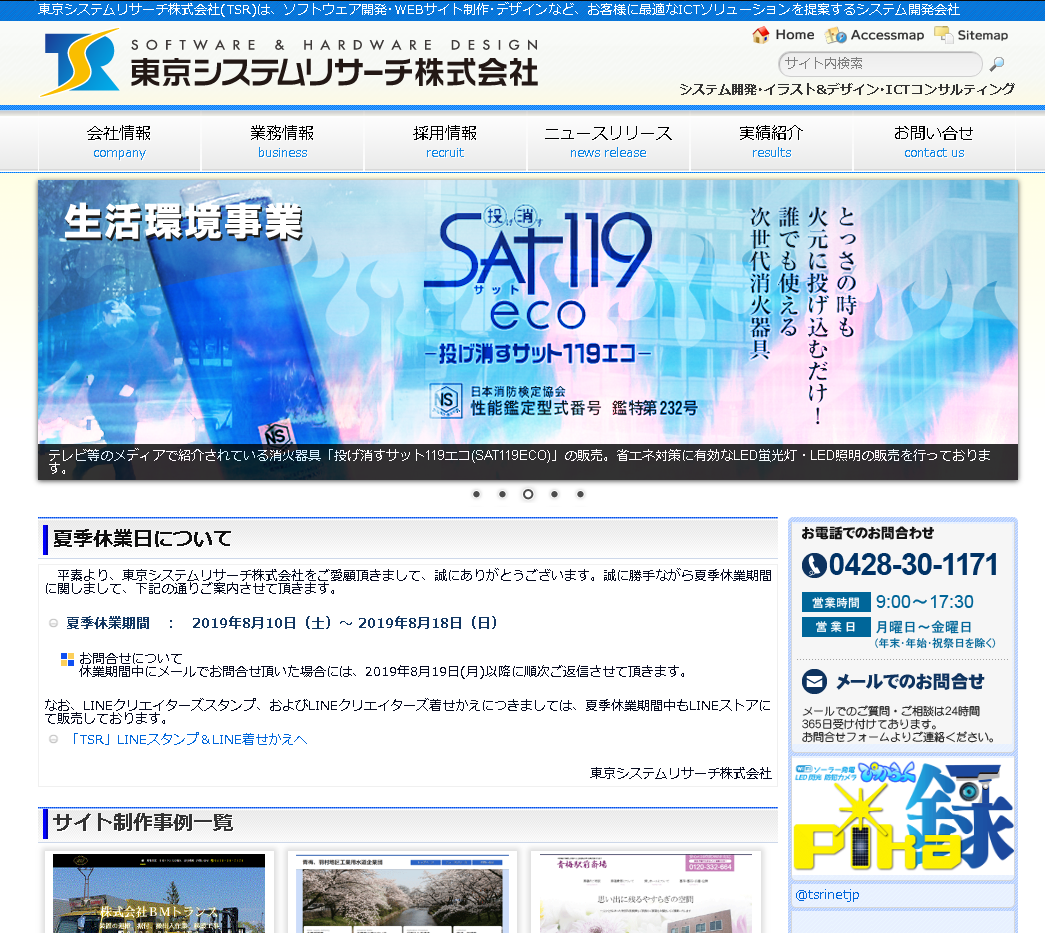Click the TSR company logo
1045x933 pixels.
coord(80,62)
